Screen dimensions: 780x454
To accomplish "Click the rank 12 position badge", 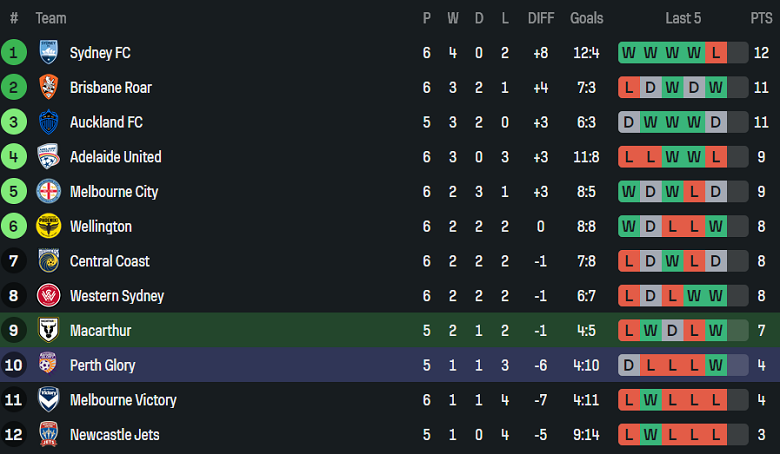I will point(14,434).
